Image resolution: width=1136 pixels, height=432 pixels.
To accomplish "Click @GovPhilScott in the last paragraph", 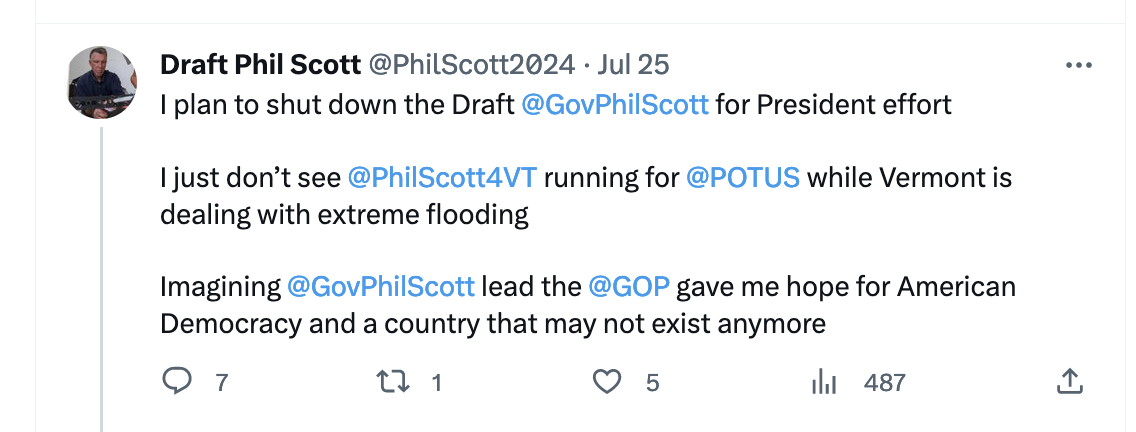I will tap(381, 287).
